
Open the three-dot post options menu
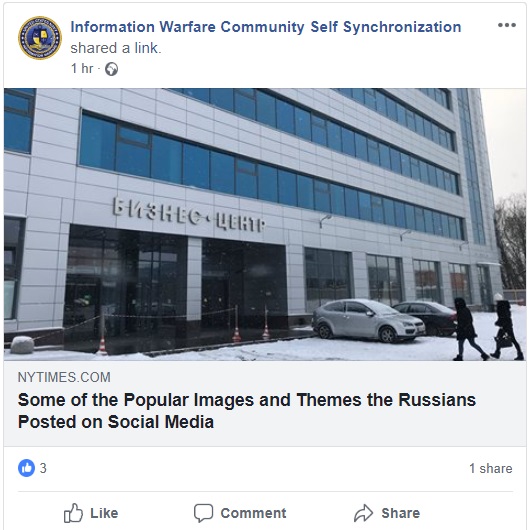click(x=507, y=25)
